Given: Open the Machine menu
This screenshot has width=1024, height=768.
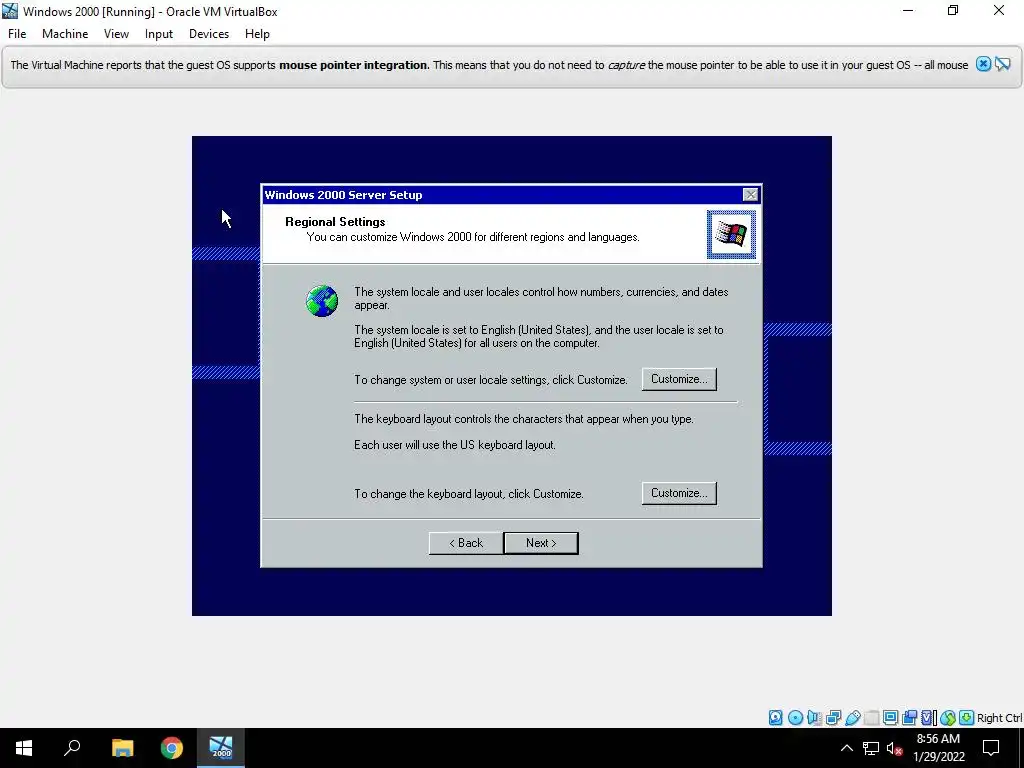Looking at the screenshot, I should click(65, 34).
